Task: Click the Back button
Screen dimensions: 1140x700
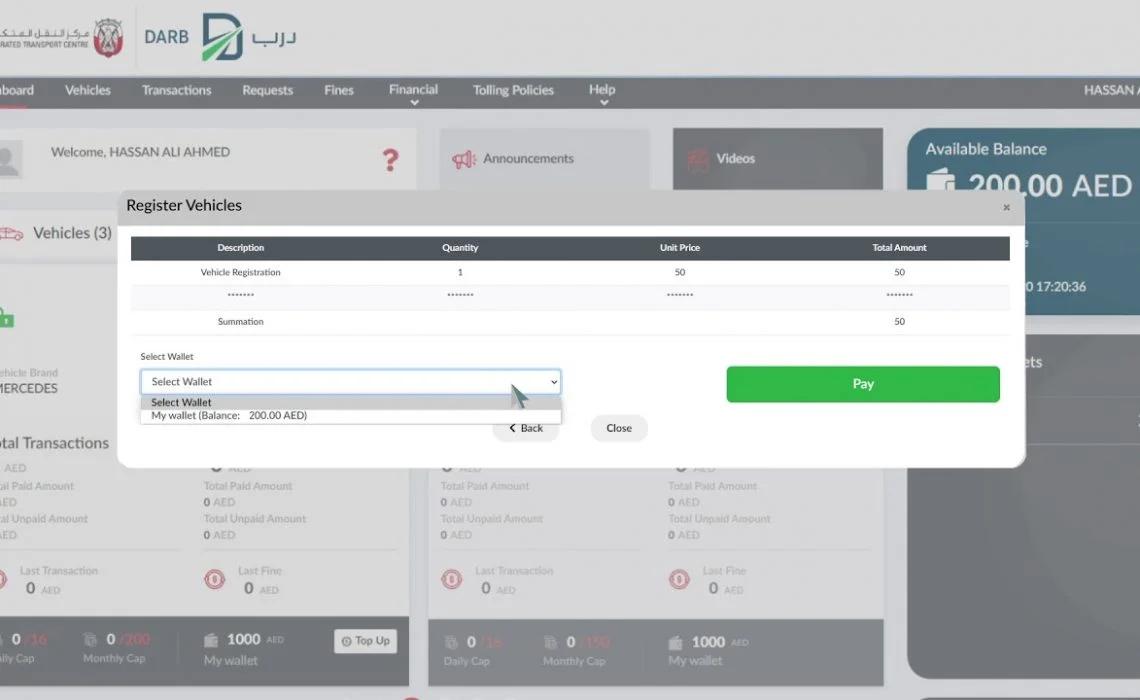Action: 526,428
